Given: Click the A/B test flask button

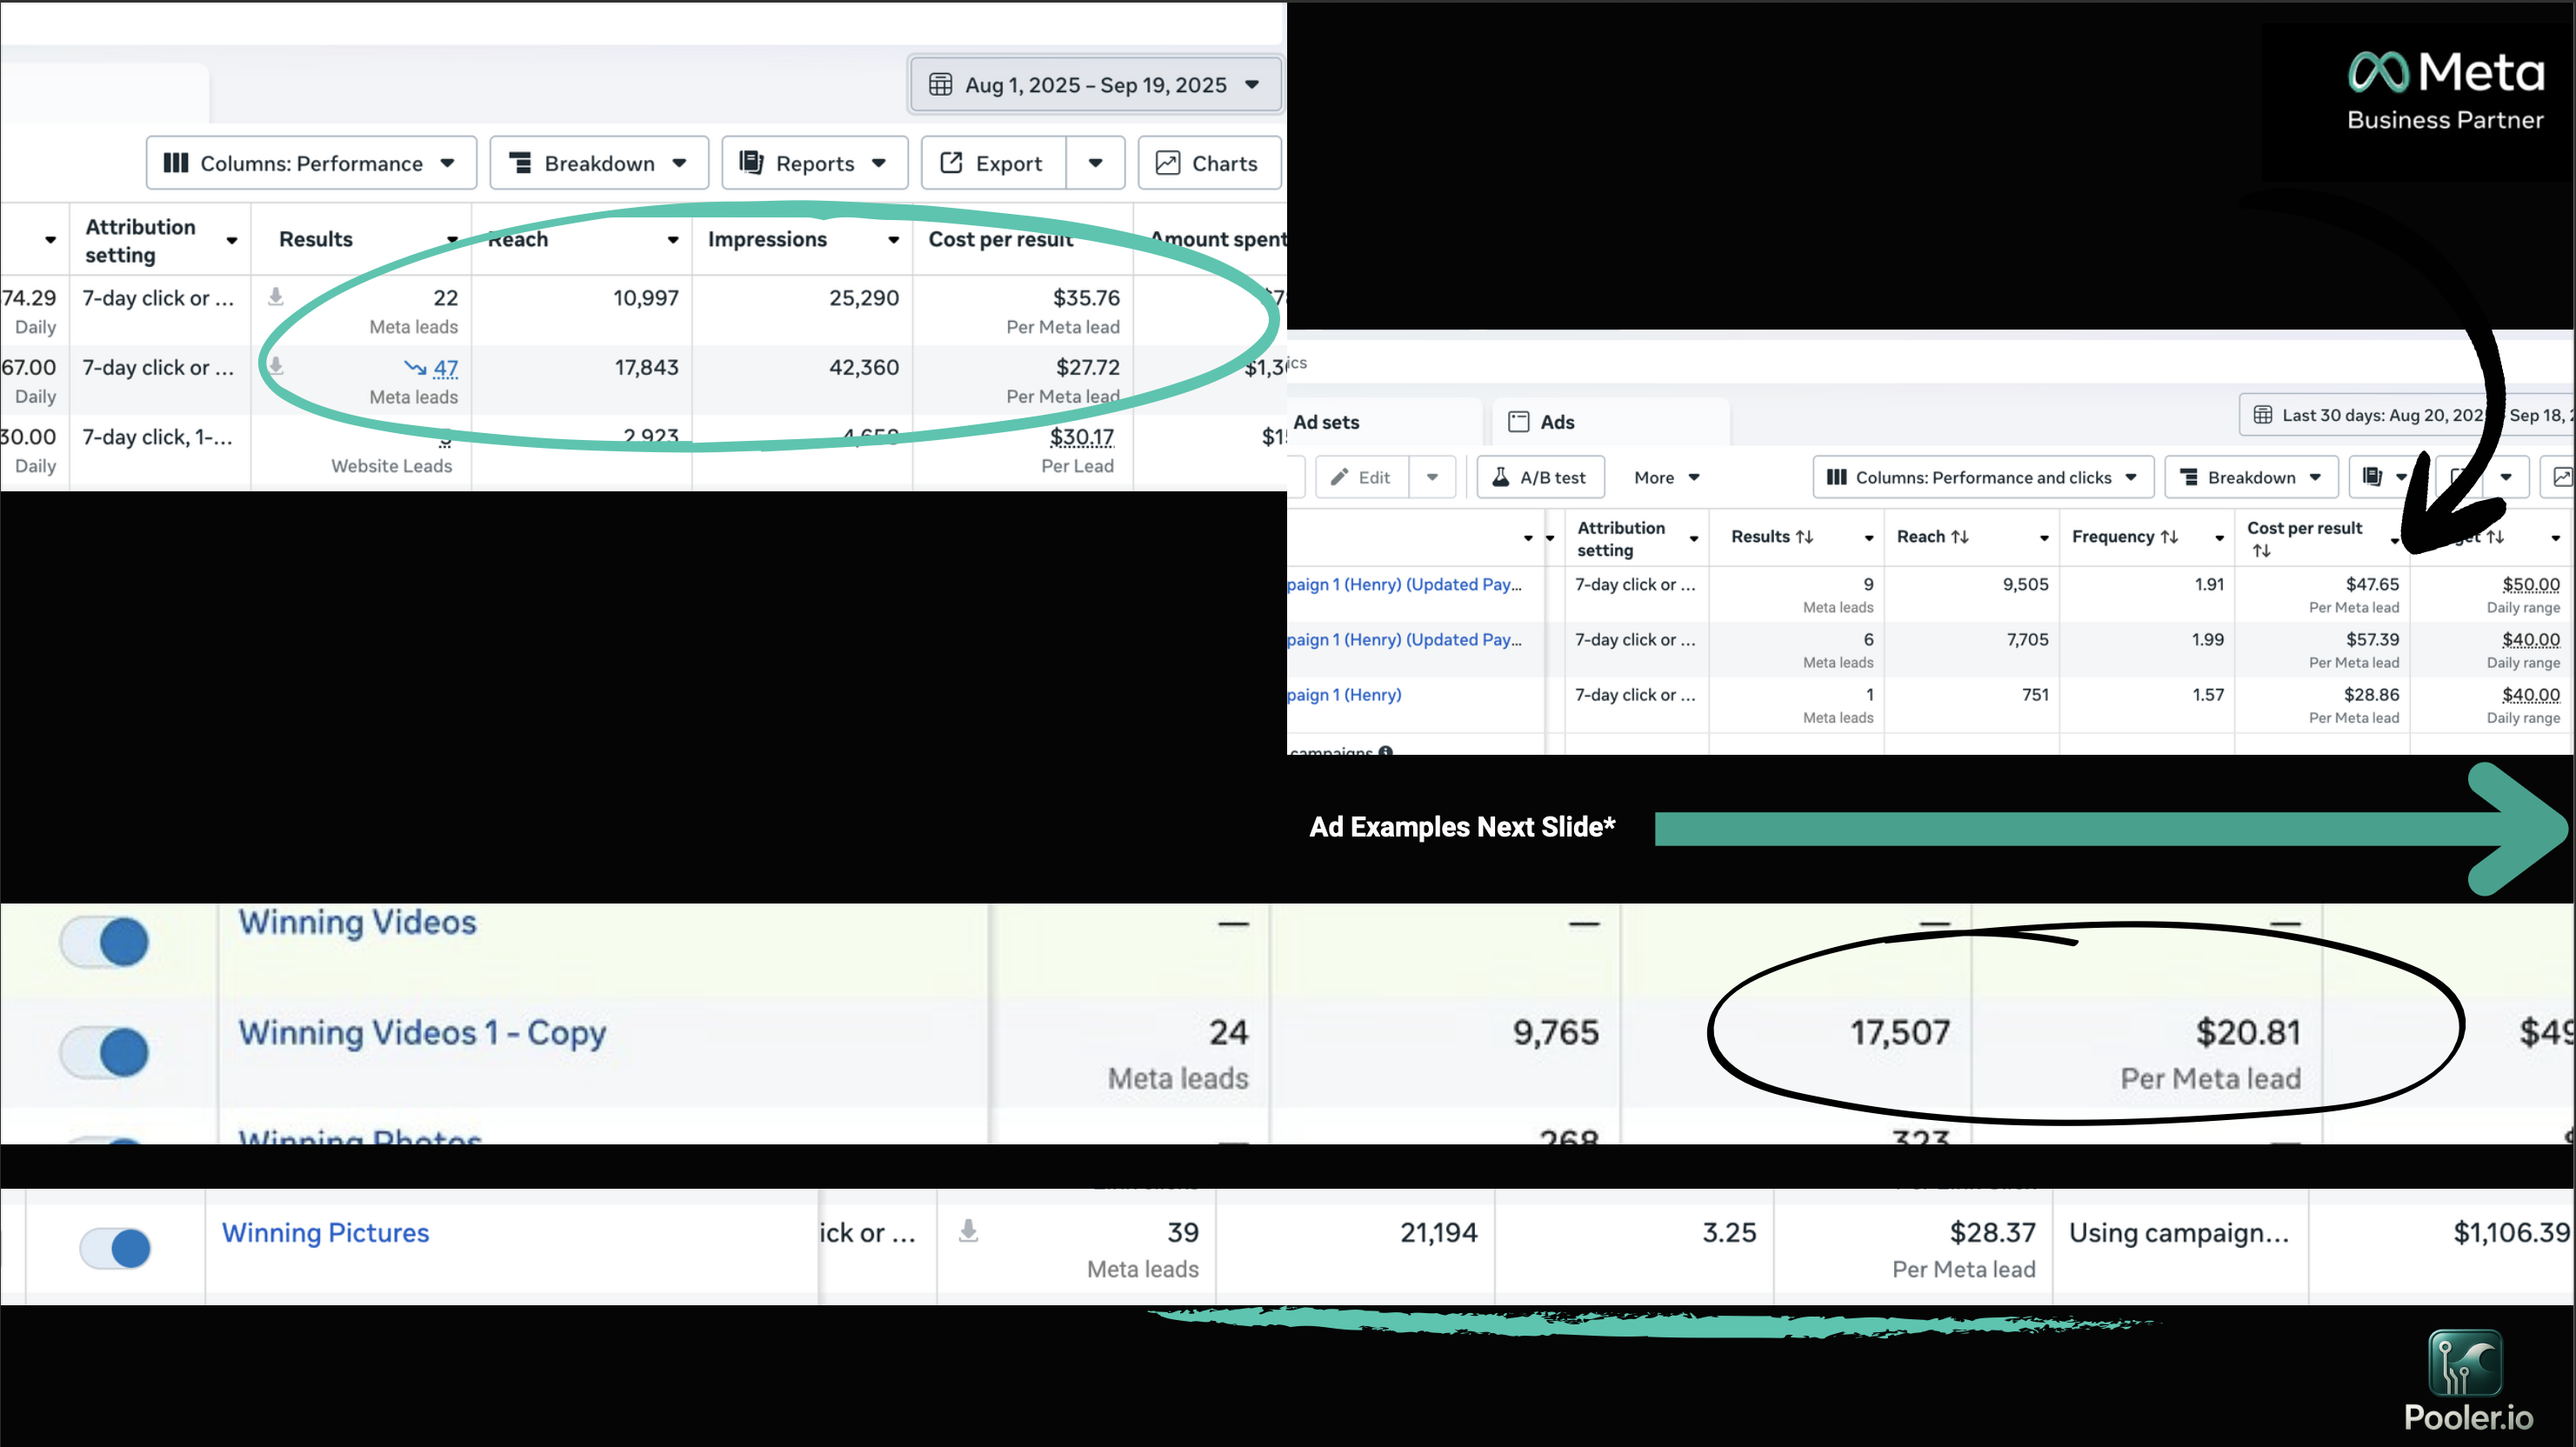Looking at the screenshot, I should (1540, 477).
